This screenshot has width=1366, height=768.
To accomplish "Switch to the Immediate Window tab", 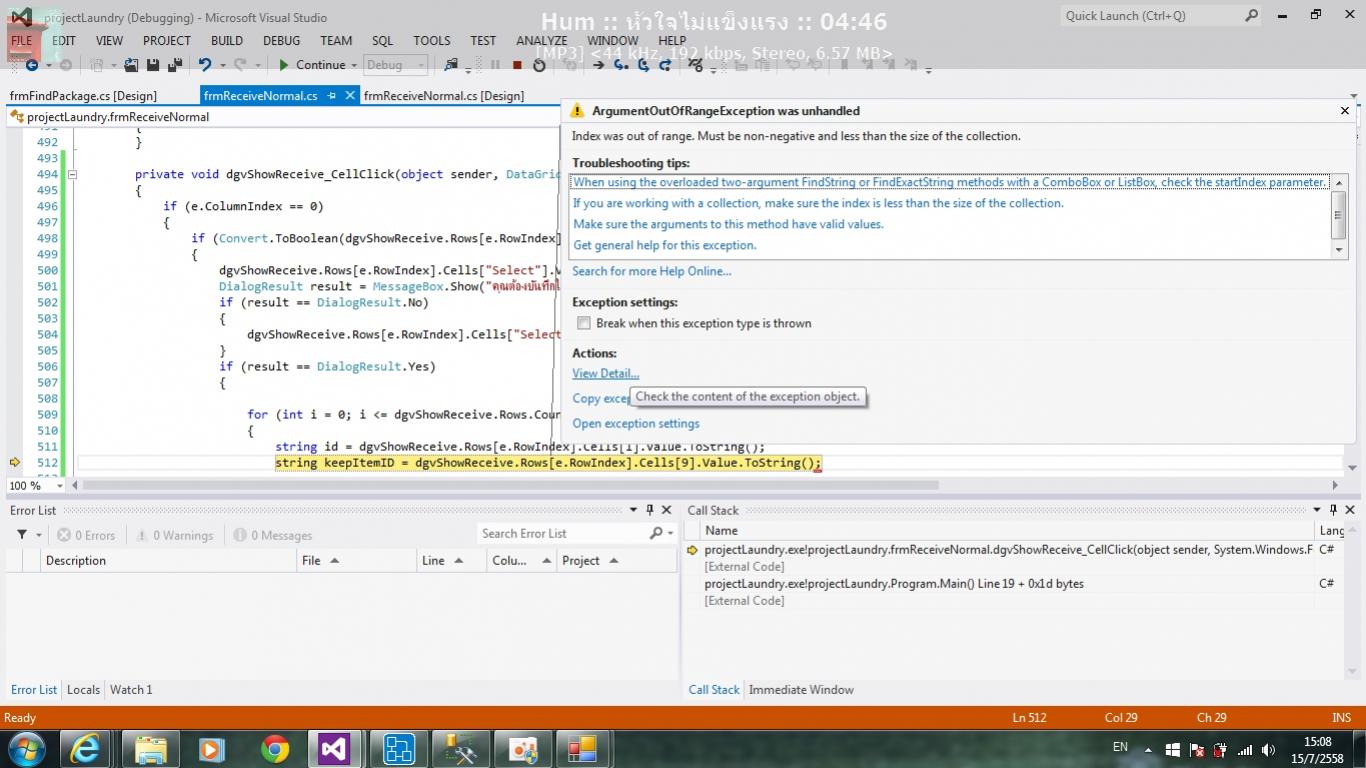I will click(801, 690).
